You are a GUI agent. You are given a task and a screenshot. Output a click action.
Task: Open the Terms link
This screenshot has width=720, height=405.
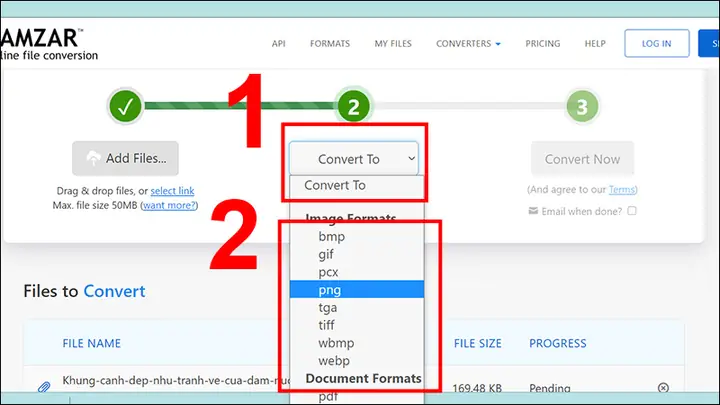(622, 189)
